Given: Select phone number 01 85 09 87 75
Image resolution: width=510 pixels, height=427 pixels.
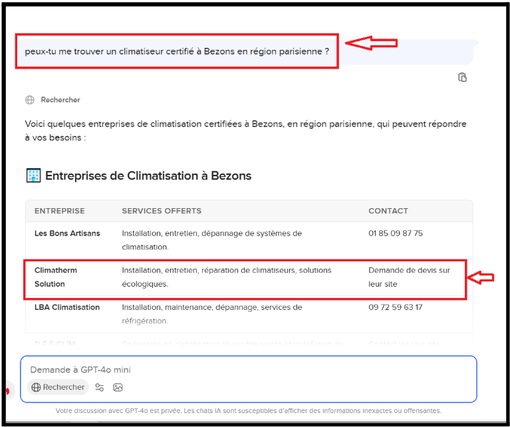Looking at the screenshot, I should [395, 233].
